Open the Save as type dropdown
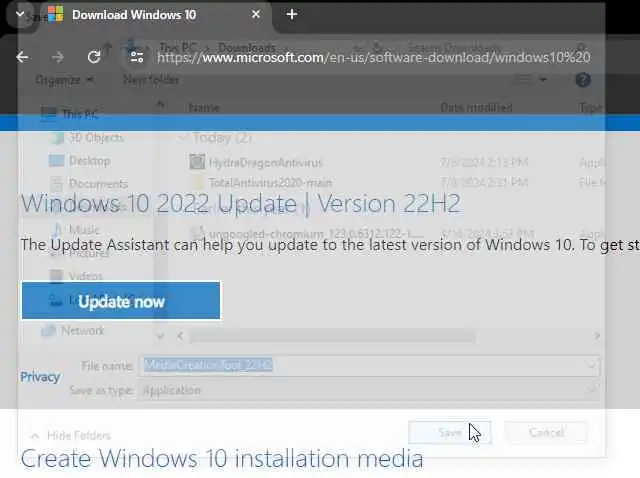 [369, 390]
